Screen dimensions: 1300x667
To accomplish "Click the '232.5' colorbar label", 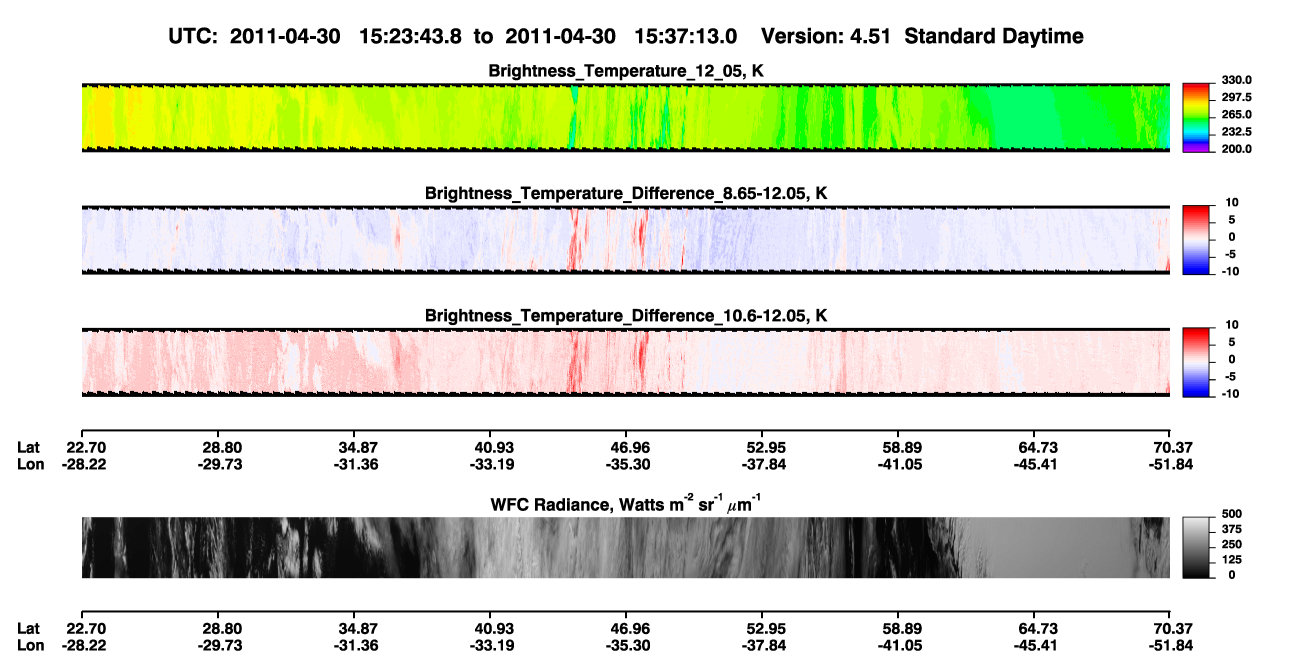I will 1236,132.
